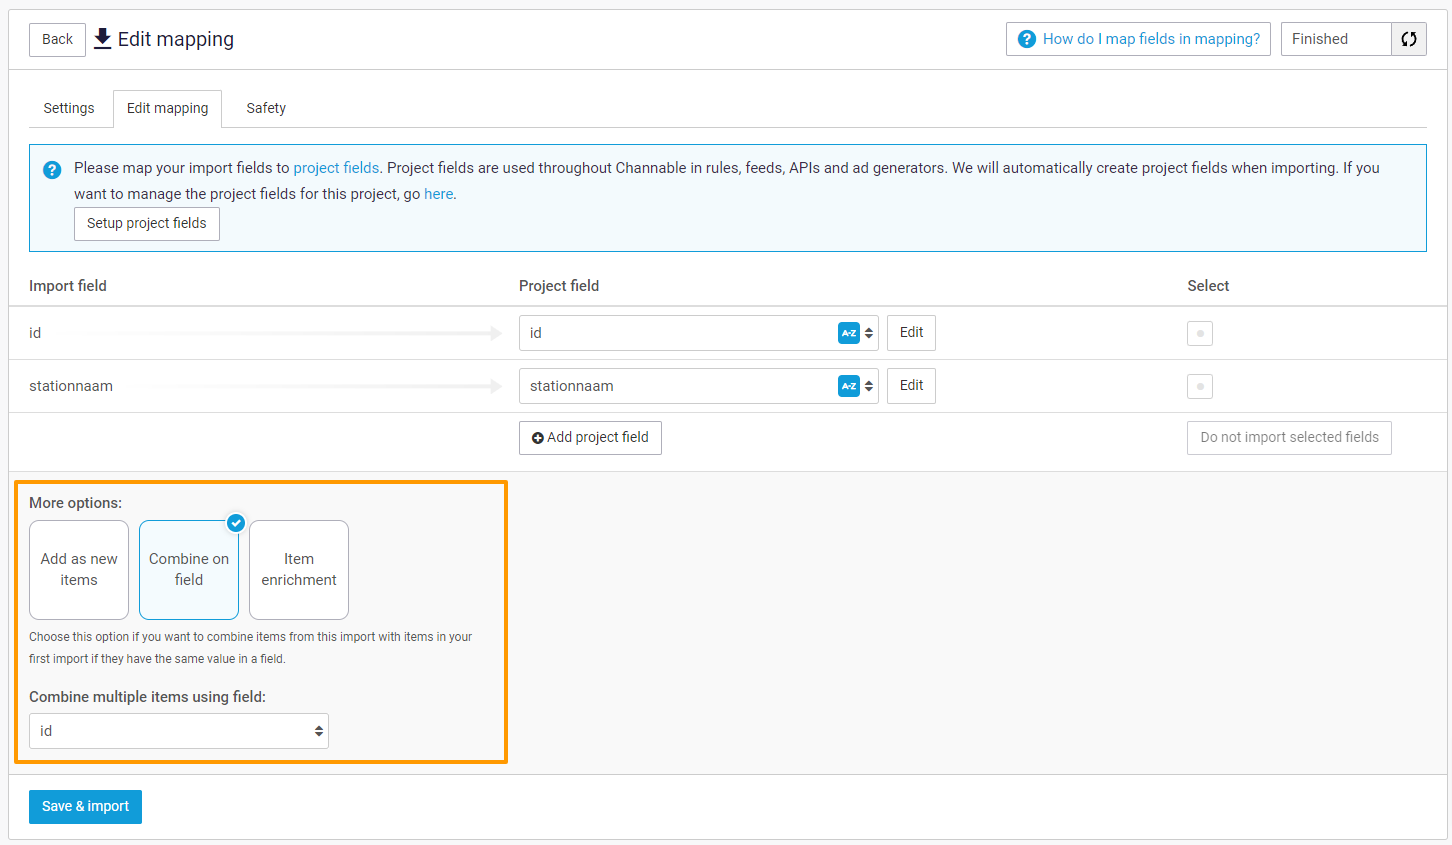The height and width of the screenshot is (845, 1452).
Task: Click Add project field button
Action: (x=590, y=437)
